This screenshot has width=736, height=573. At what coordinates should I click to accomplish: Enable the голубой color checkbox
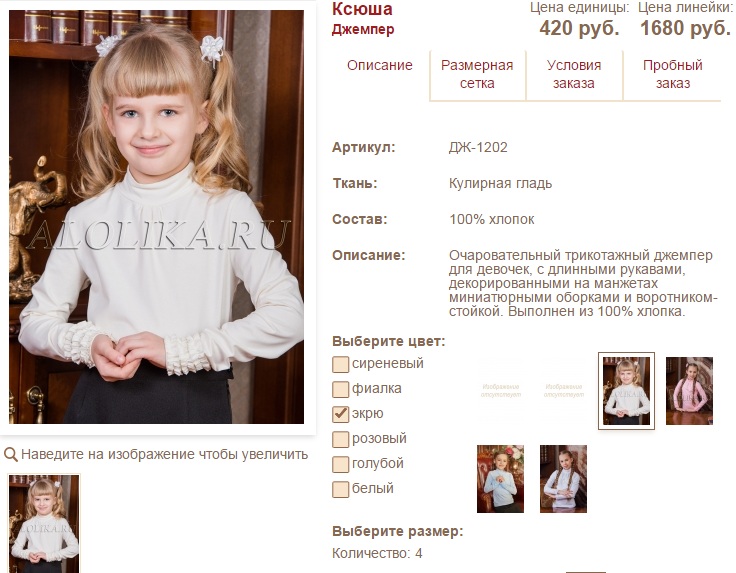click(340, 464)
